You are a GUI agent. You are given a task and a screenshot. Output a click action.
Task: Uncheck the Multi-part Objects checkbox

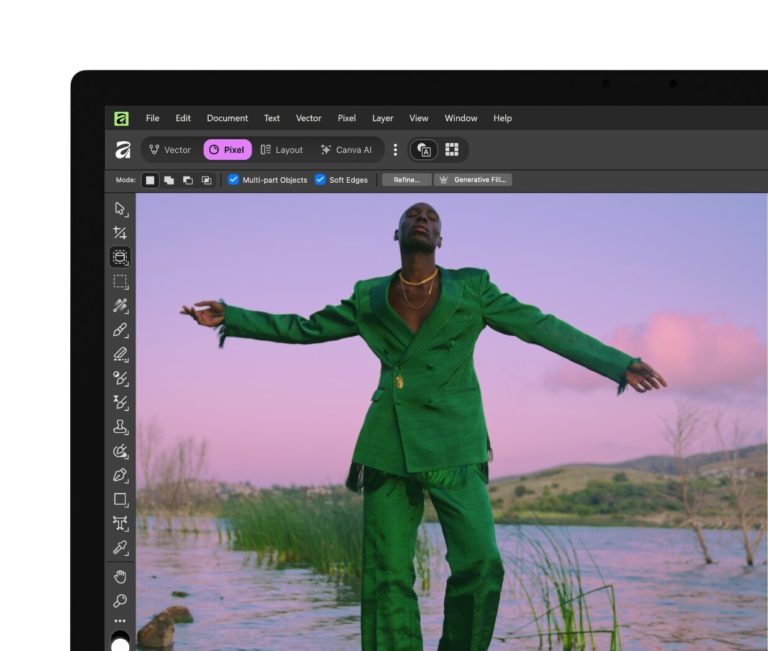(234, 180)
